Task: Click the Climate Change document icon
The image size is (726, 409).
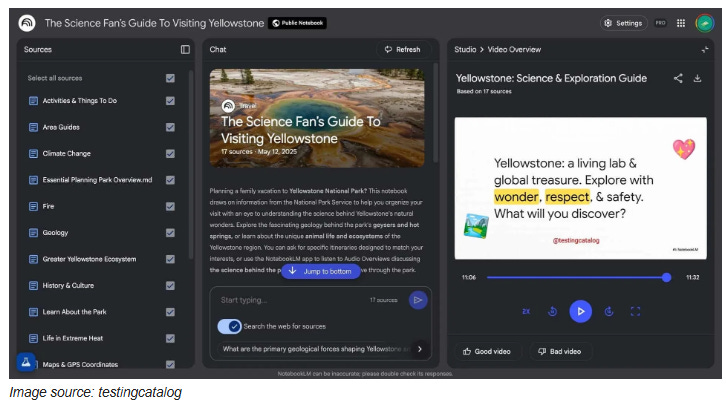Action: click(x=33, y=153)
